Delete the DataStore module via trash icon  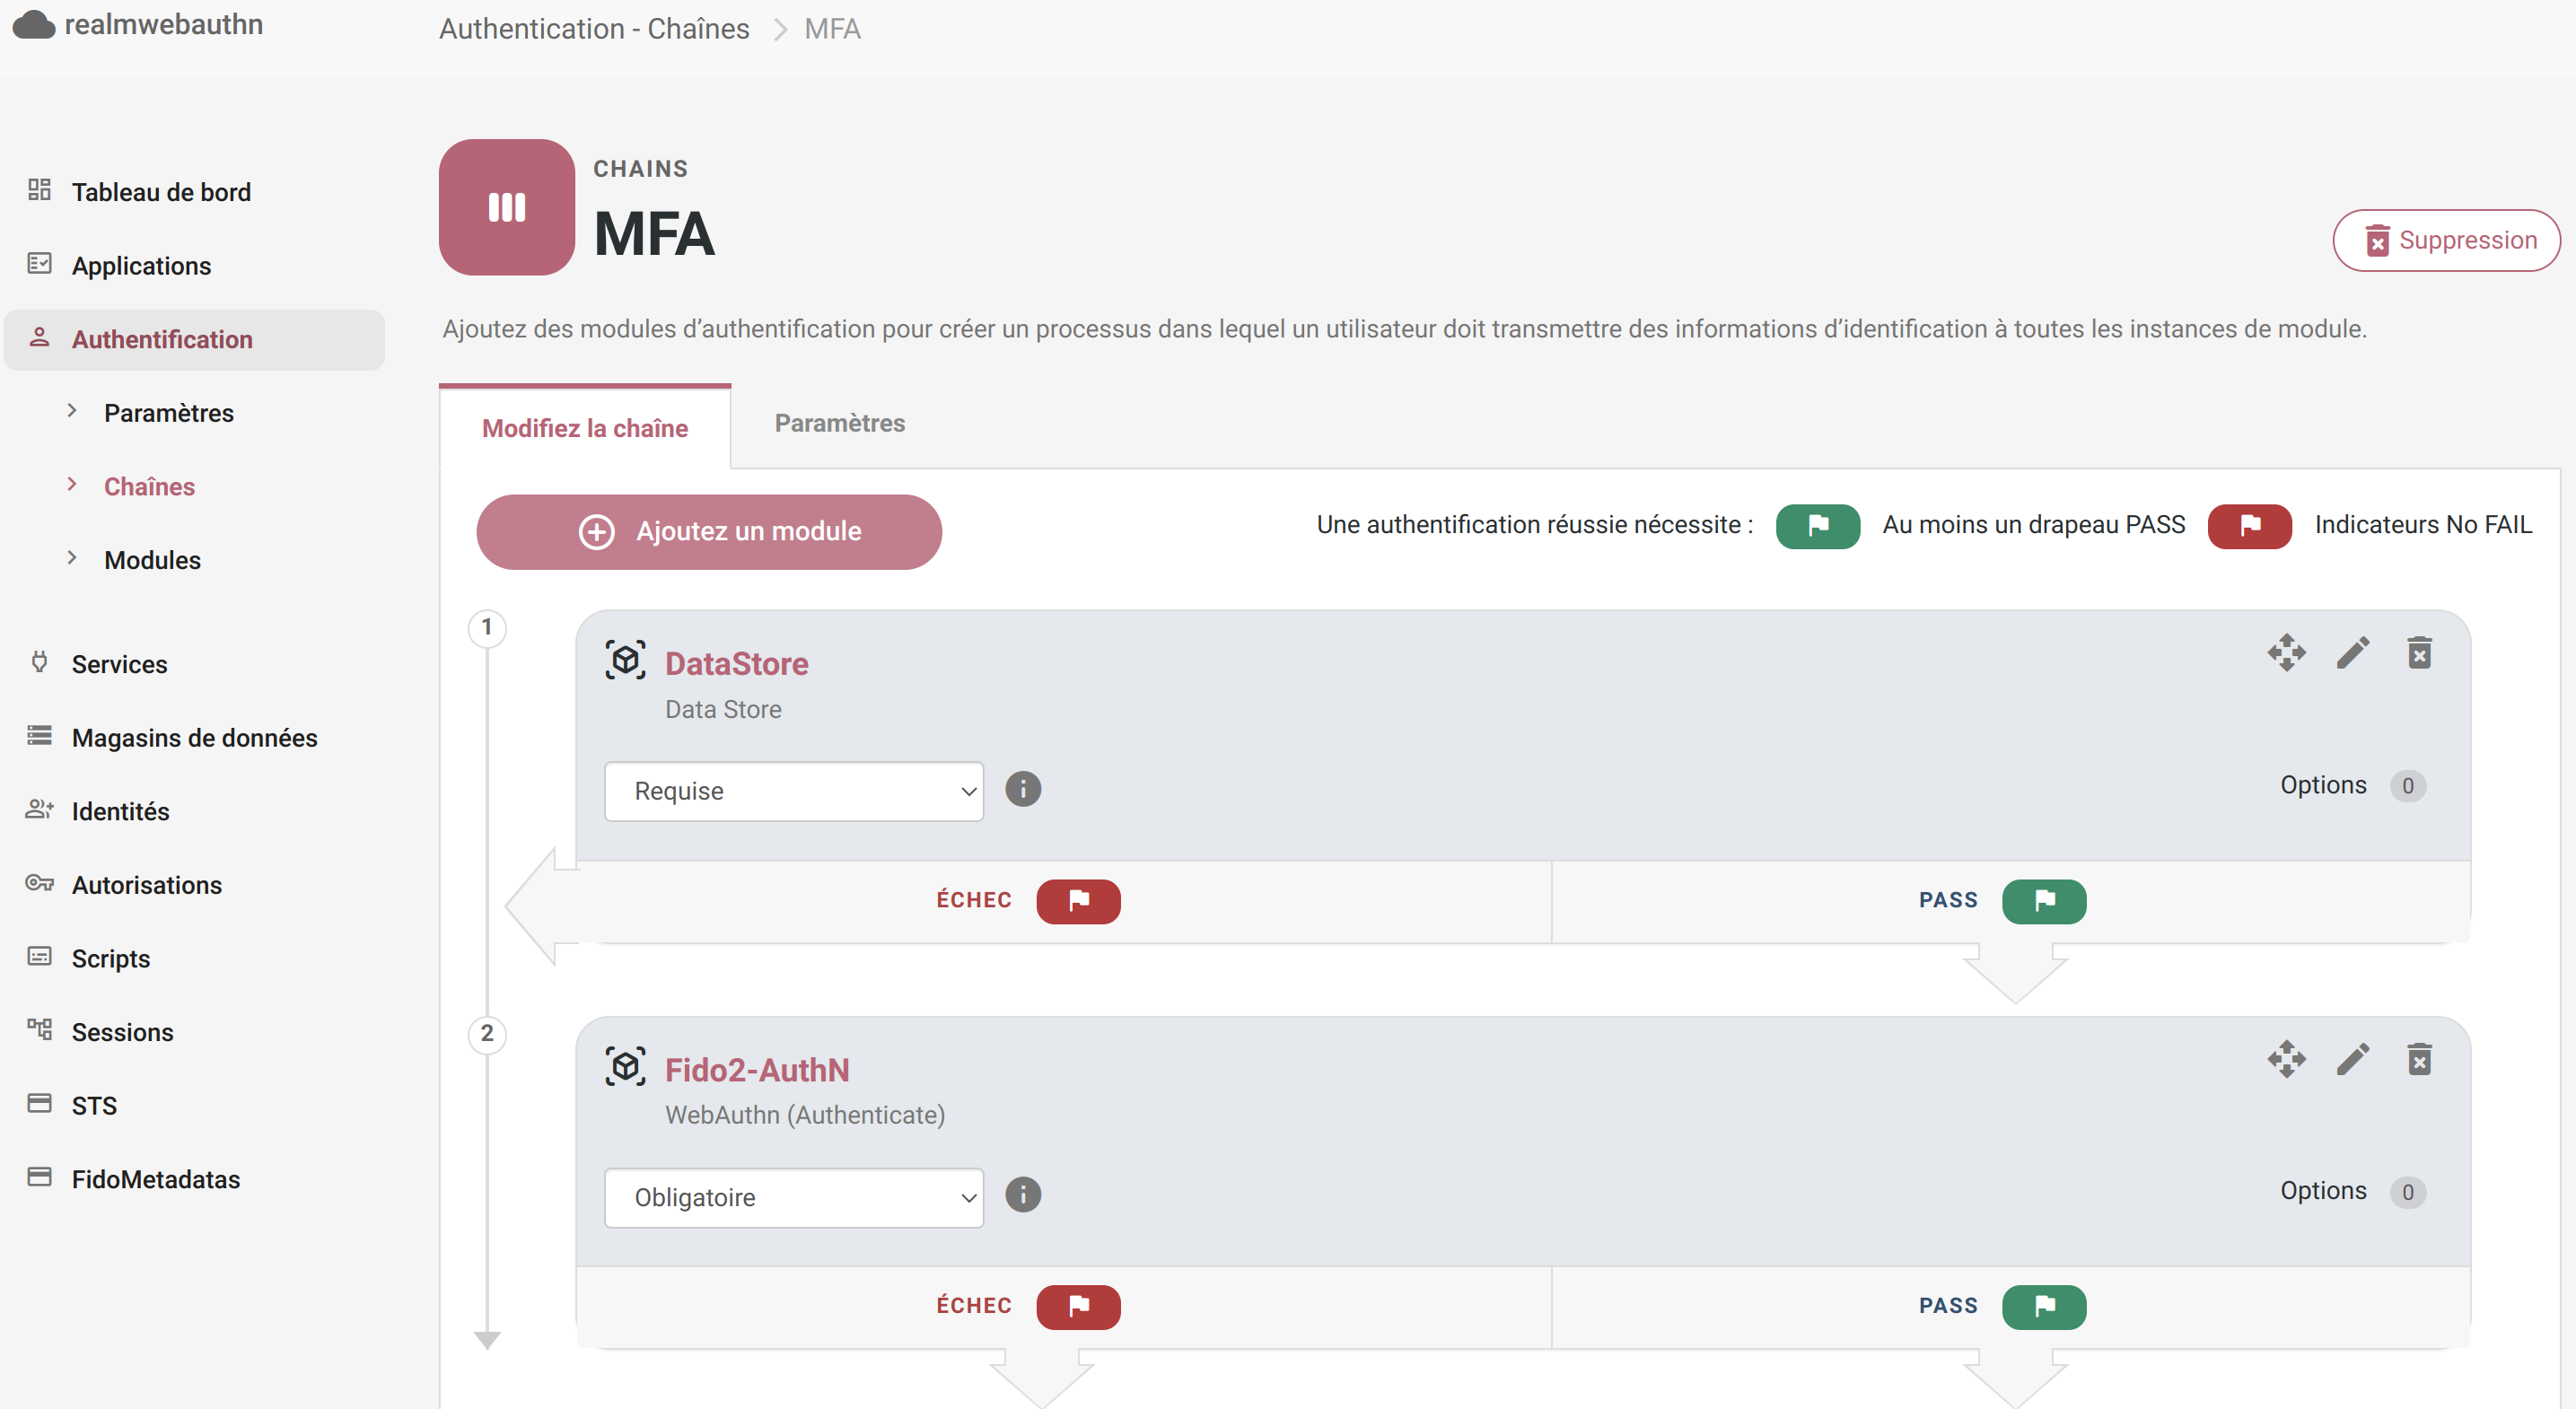2419,653
